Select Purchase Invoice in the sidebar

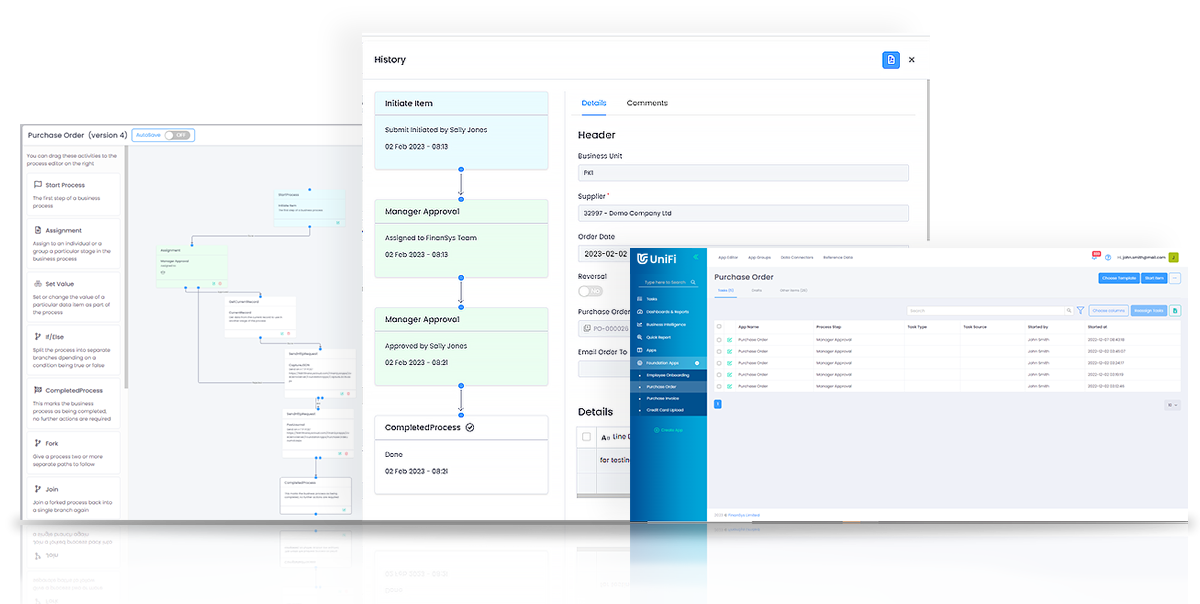point(662,398)
